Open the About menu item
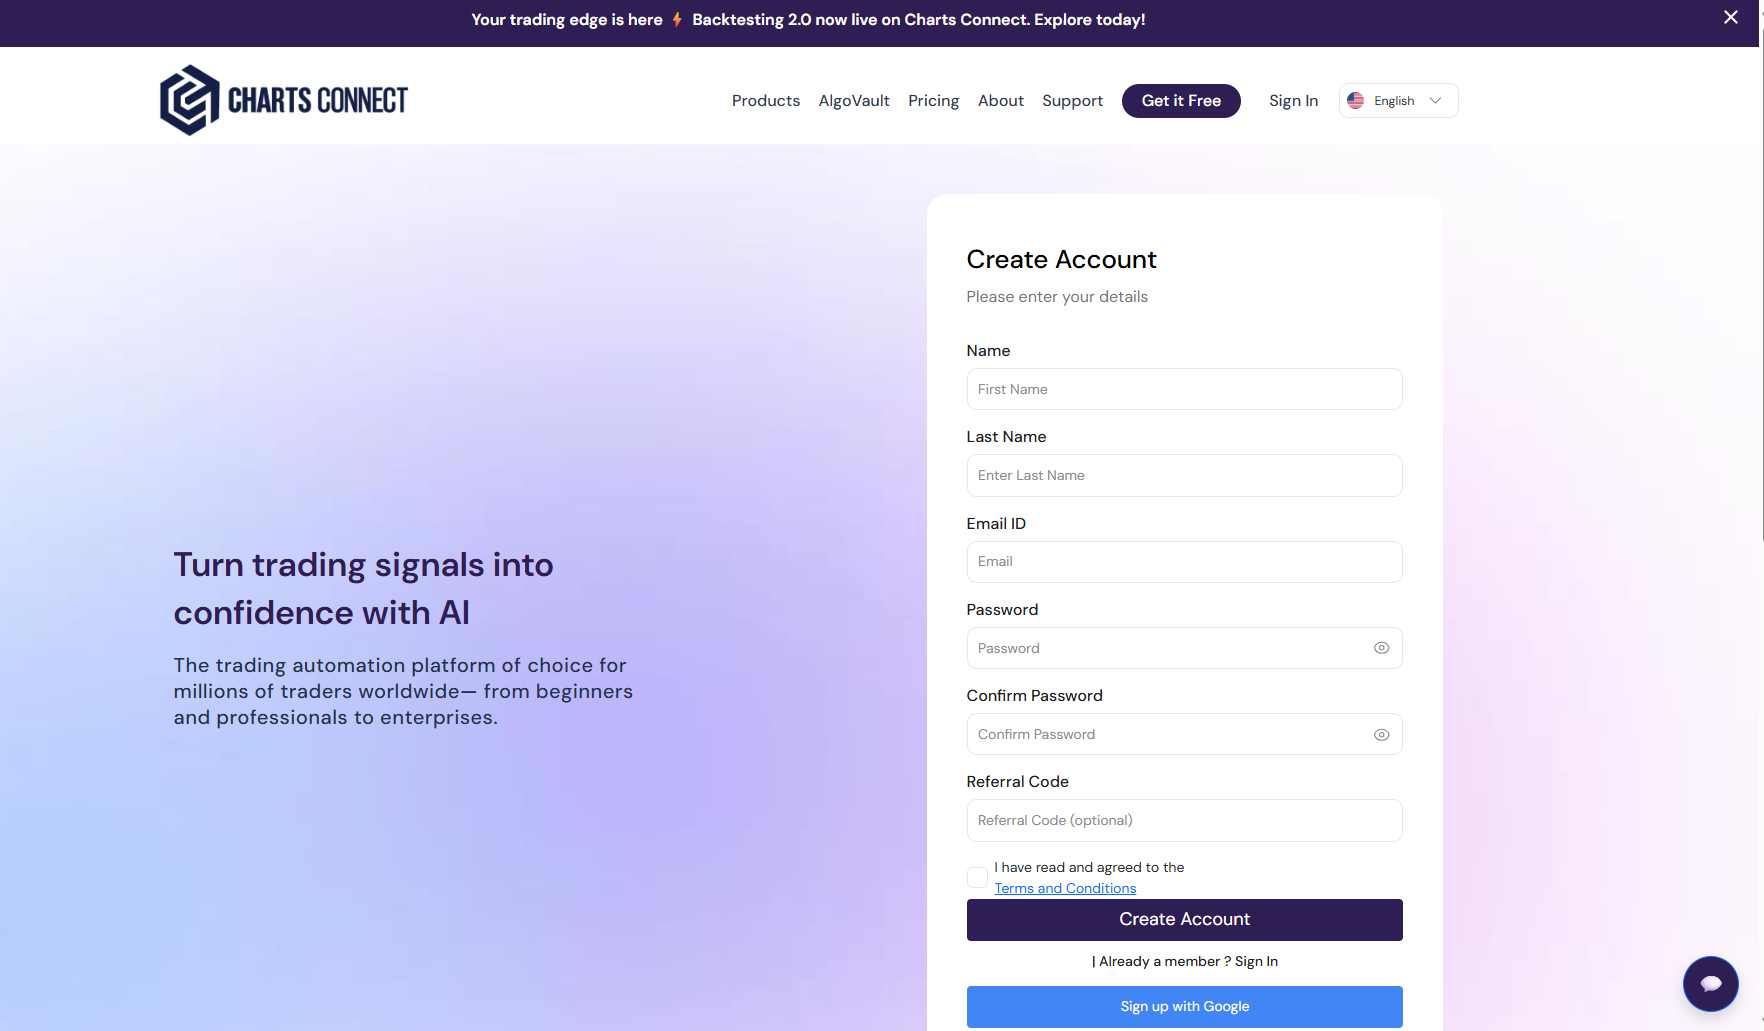This screenshot has height=1031, width=1764. coord(1000,101)
